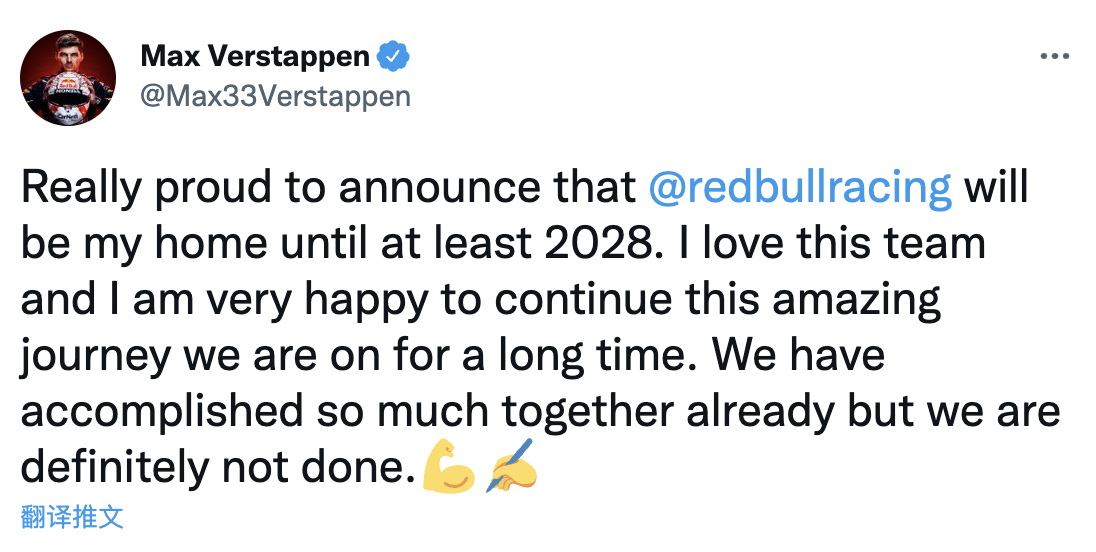Click the flexed biceps emoji
1096x552 pixels.
click(x=449, y=467)
